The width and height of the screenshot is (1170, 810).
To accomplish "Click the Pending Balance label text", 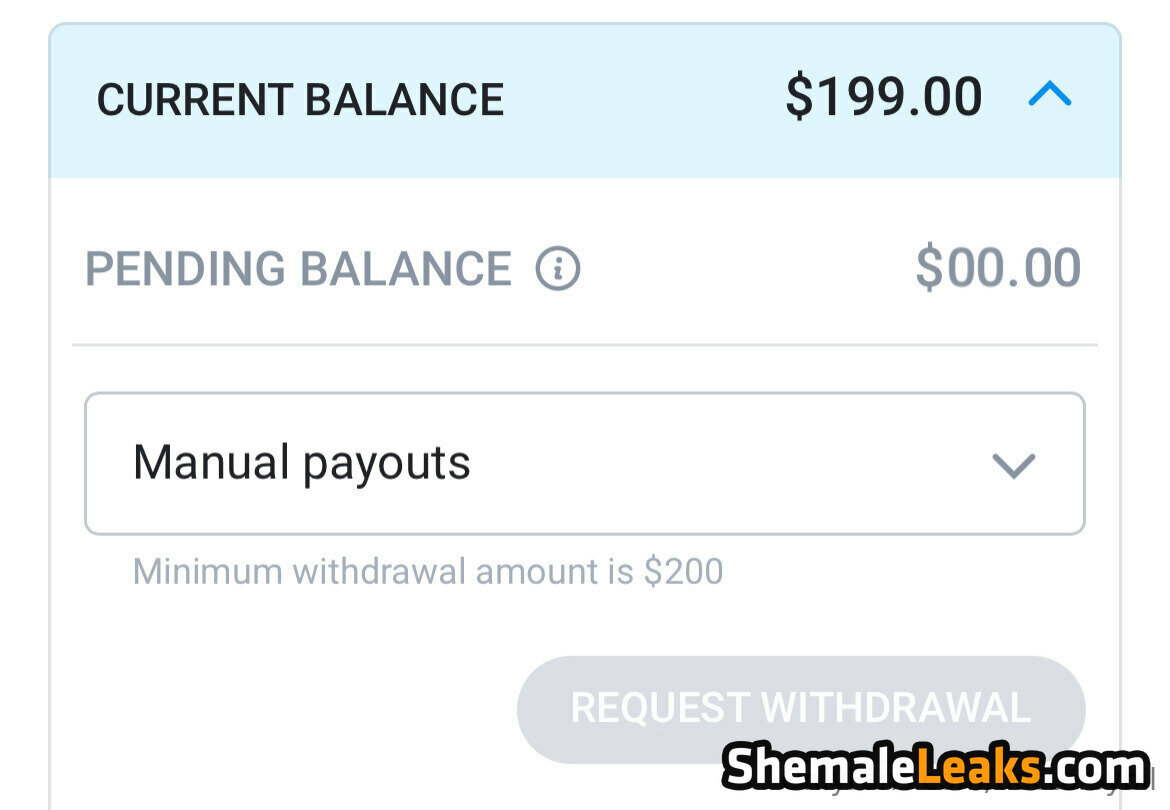I will 298,269.
